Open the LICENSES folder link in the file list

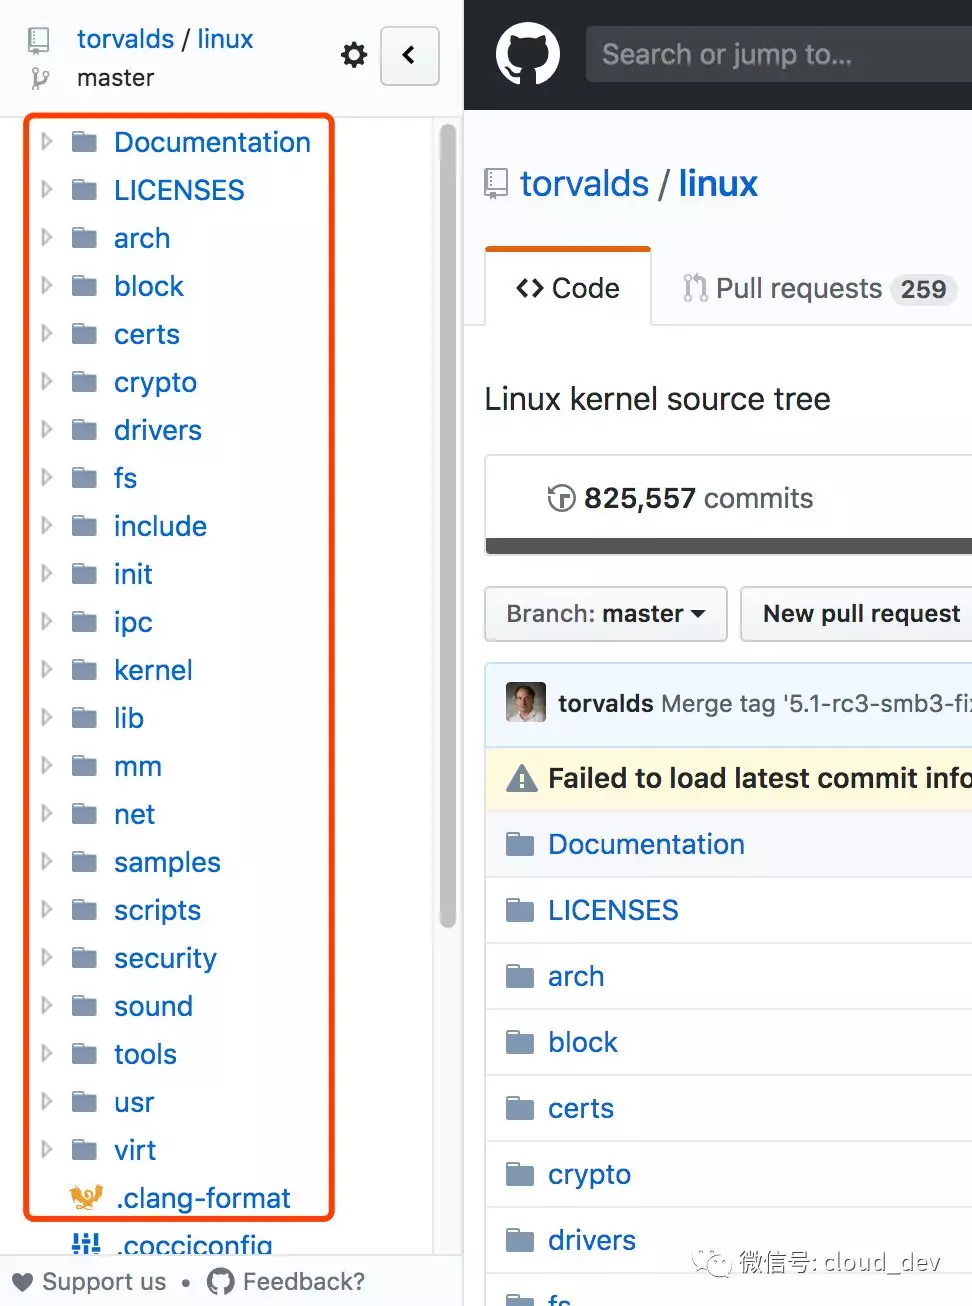pos(613,910)
